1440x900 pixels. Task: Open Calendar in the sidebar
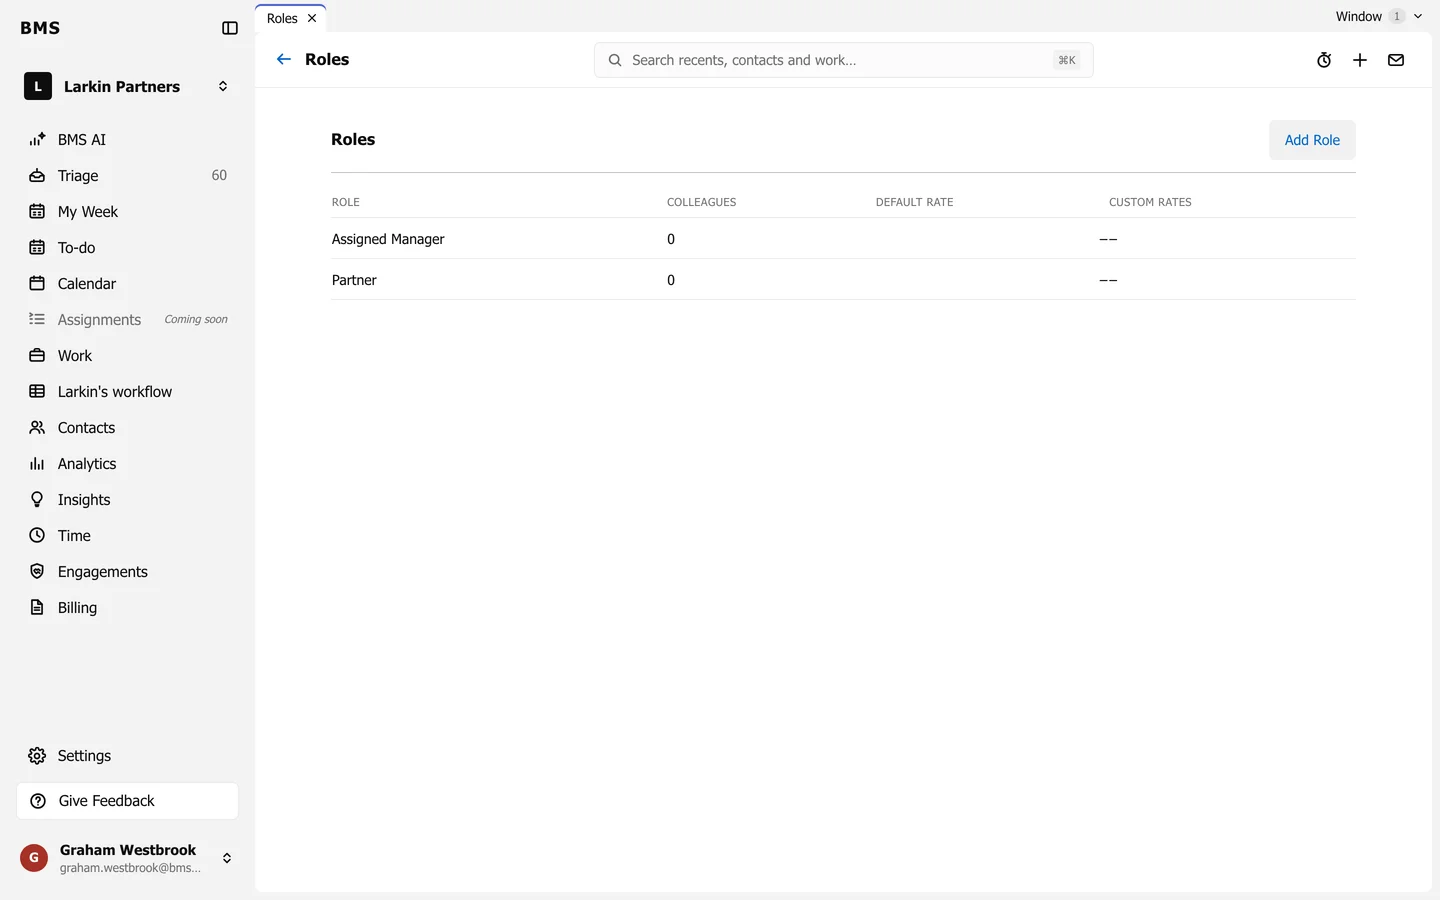coord(128,284)
